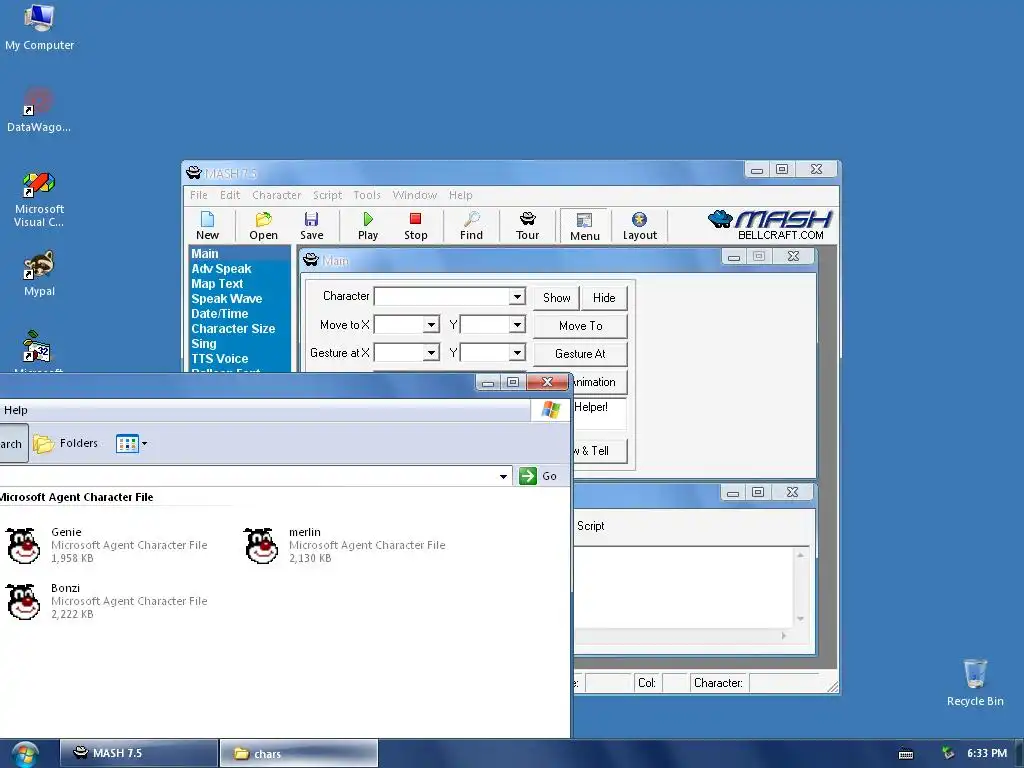1024x768 pixels.
Task: Click the script area's vertical scrollbar down arrow
Action: [x=800, y=618]
